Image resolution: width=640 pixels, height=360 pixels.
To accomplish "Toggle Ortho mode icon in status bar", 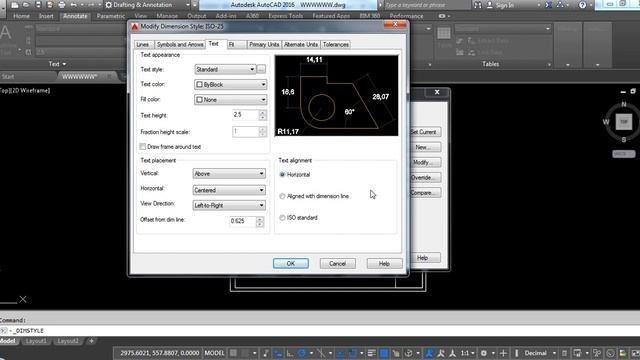I will pos(290,353).
